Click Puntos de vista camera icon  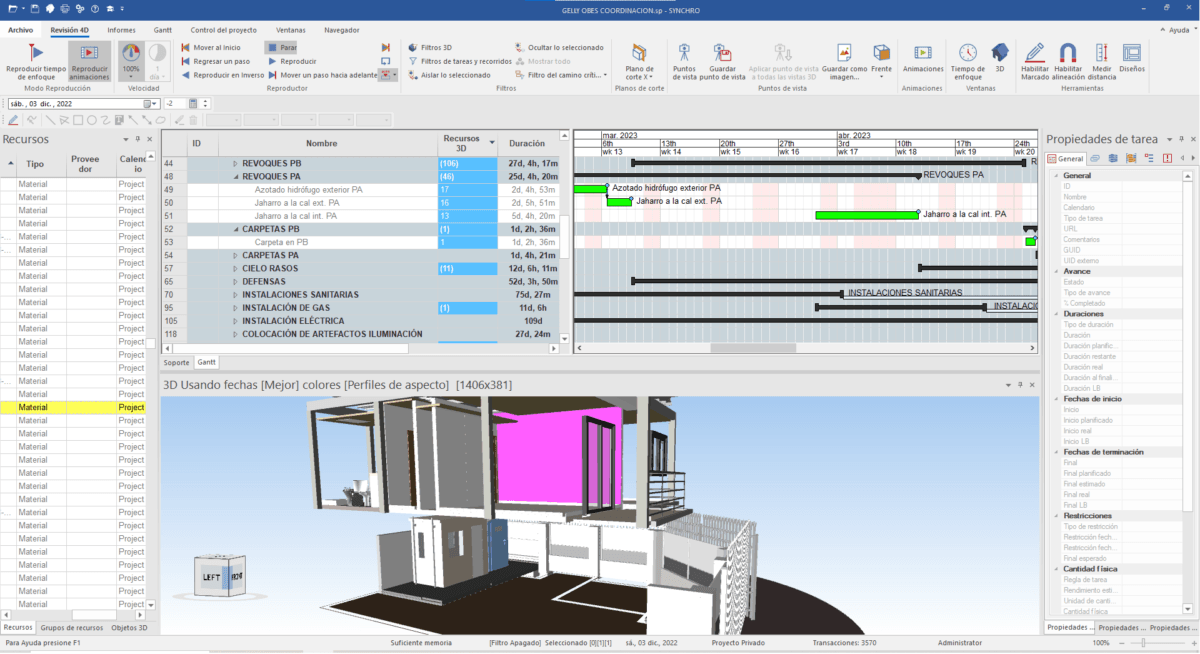(x=685, y=53)
